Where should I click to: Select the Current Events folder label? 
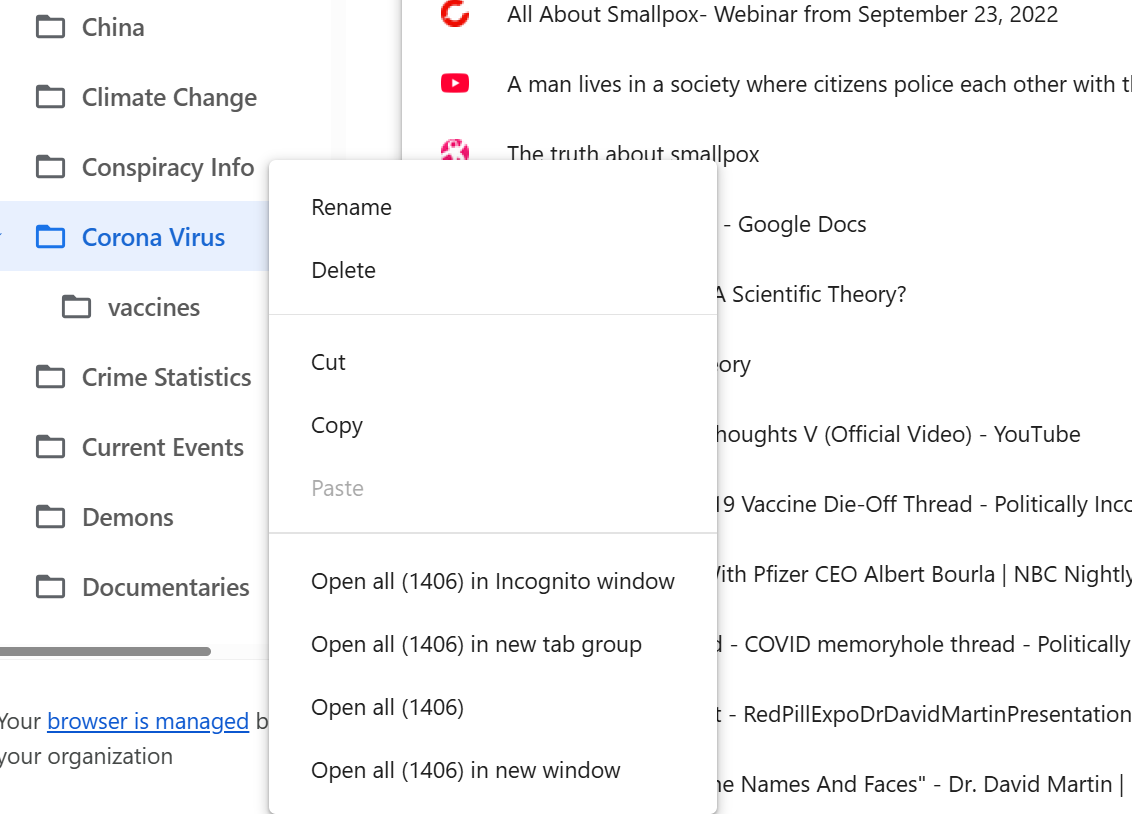pos(163,447)
